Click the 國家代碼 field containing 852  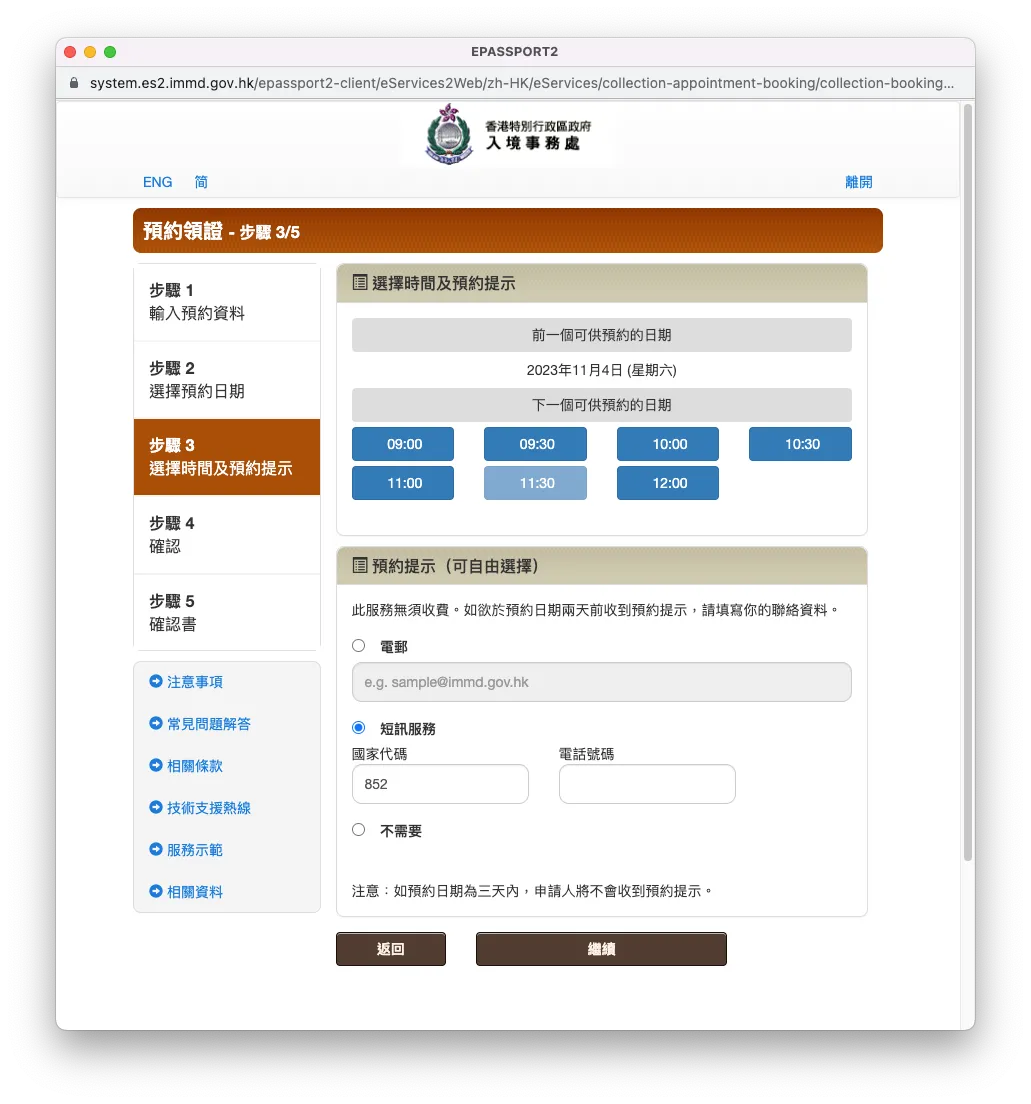point(440,784)
